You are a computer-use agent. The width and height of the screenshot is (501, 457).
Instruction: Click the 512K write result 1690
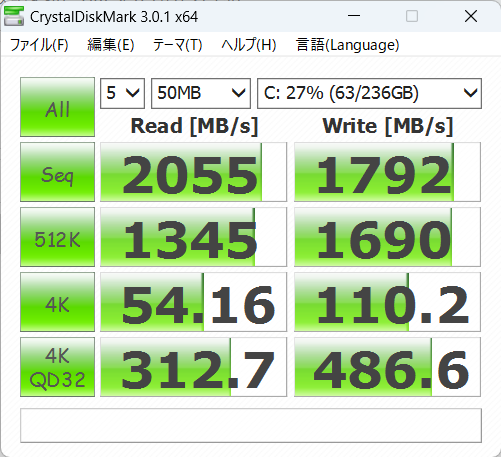tap(387, 237)
